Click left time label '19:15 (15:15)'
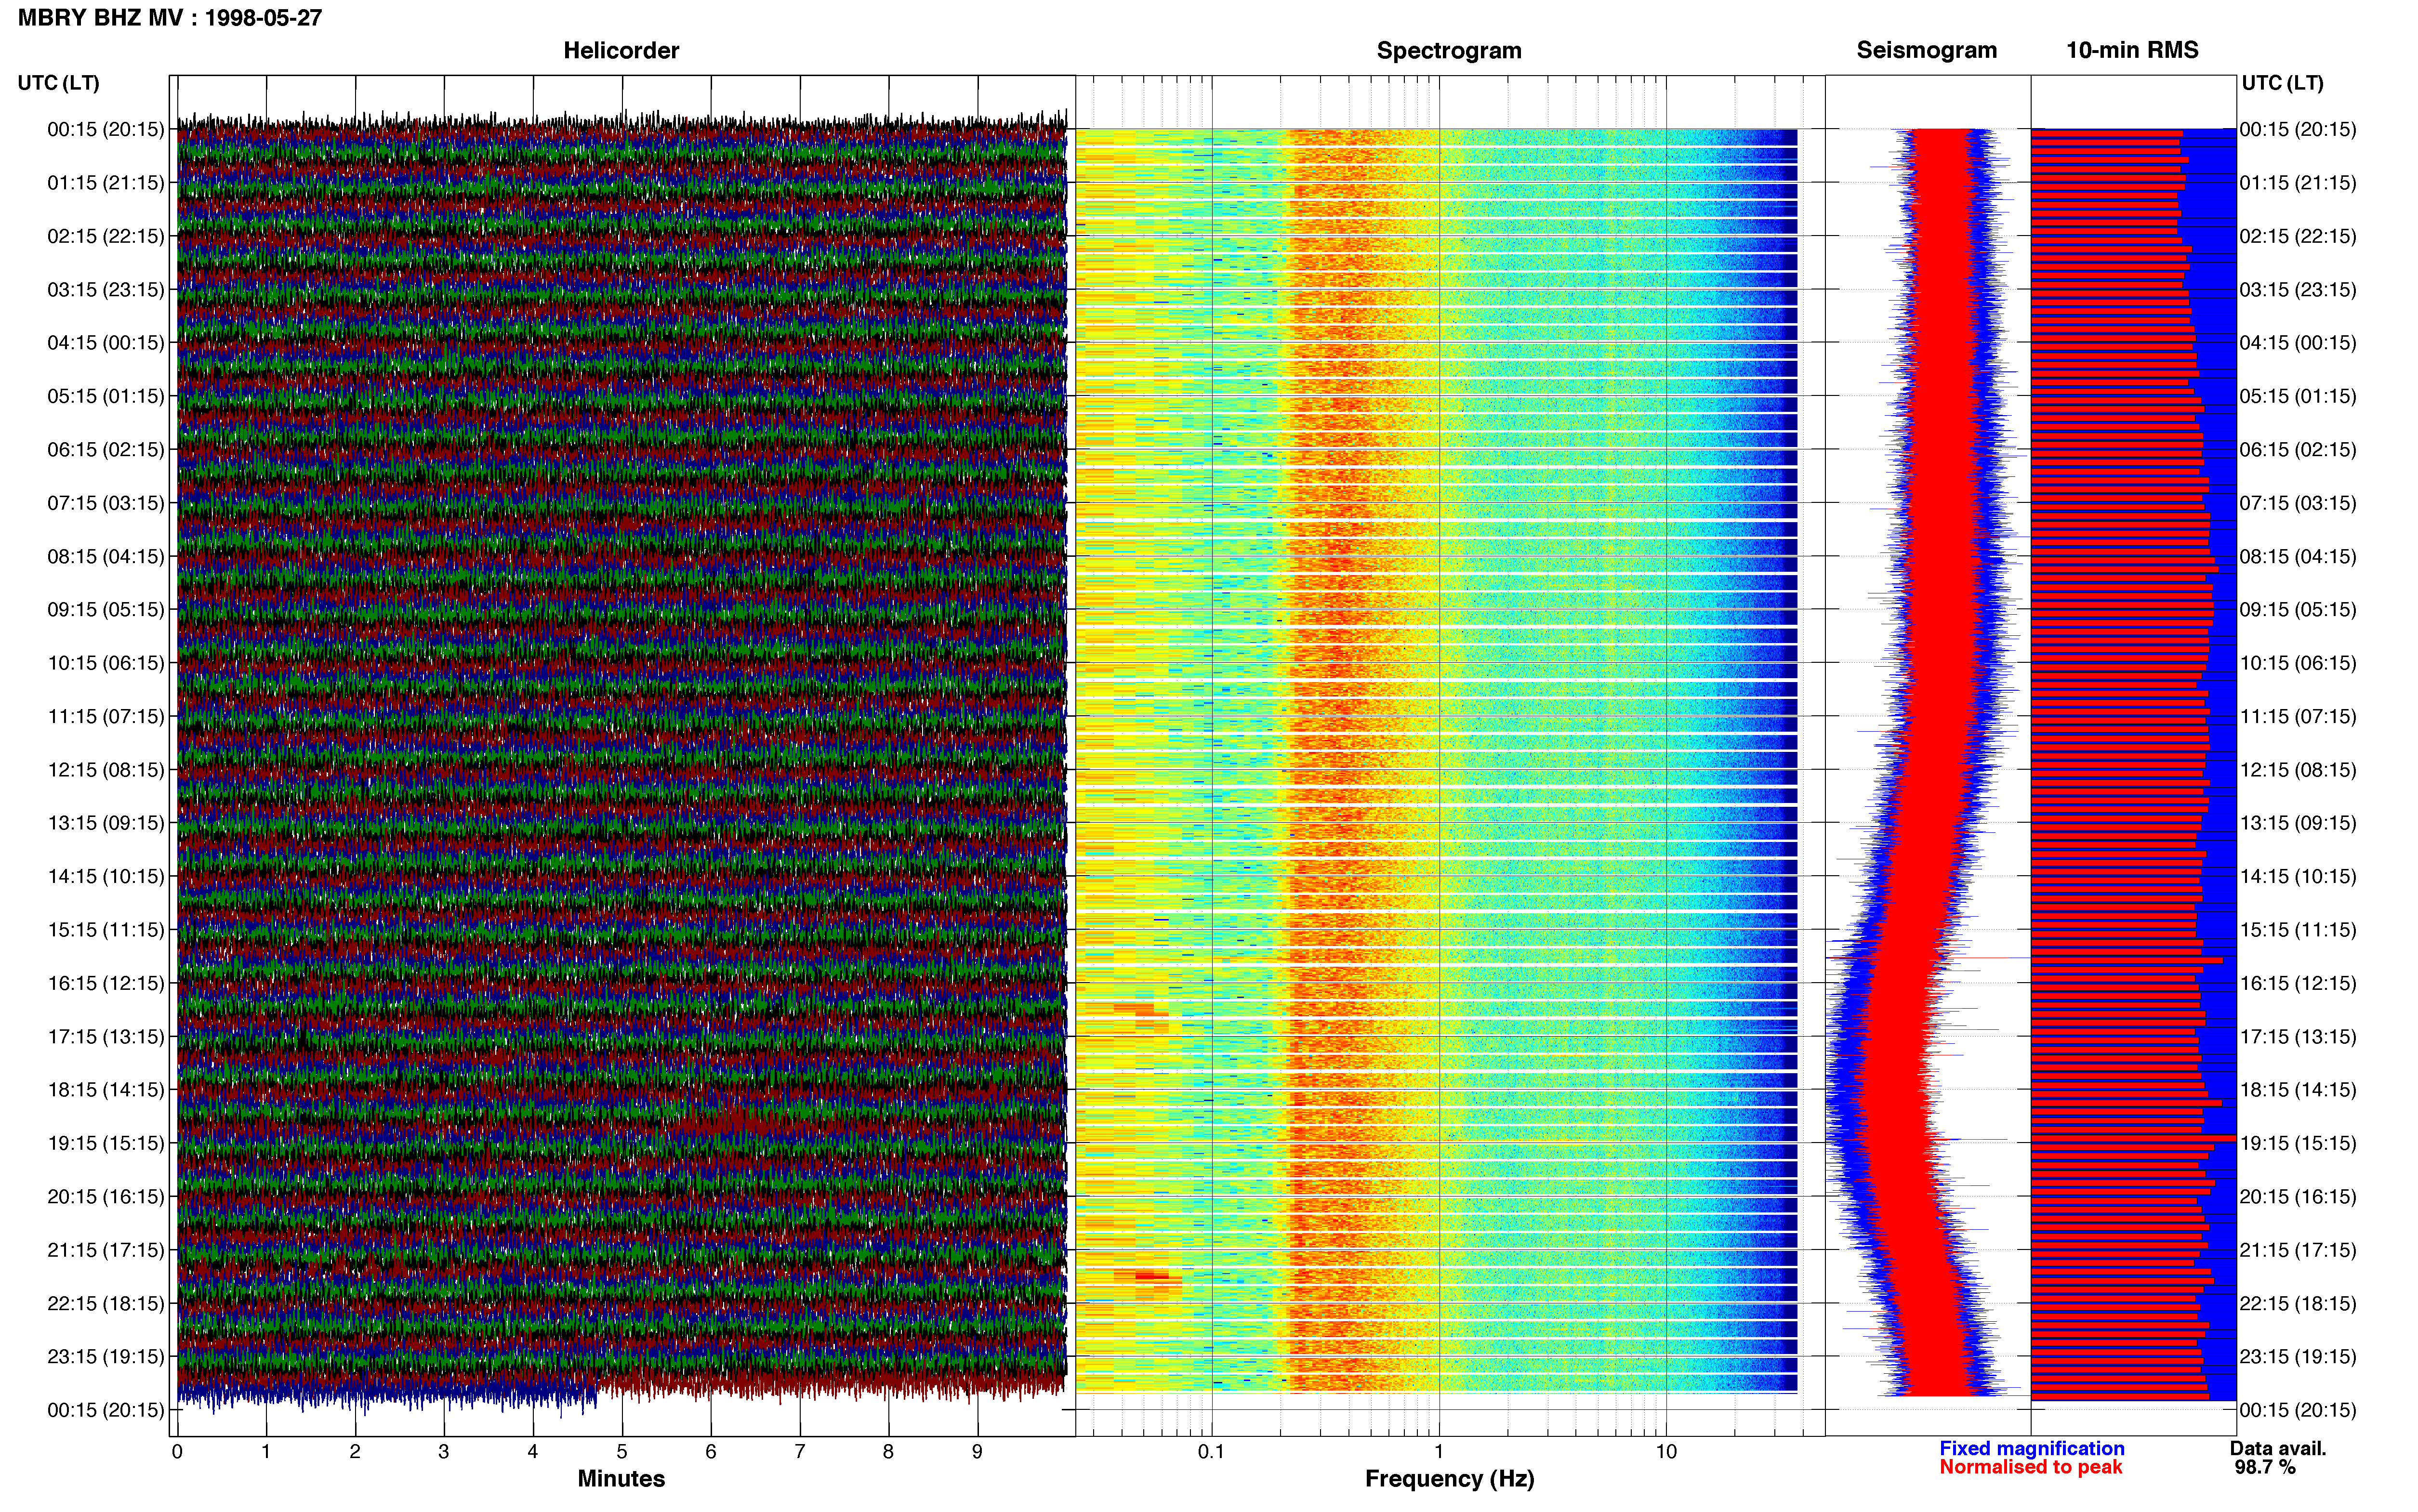This screenshot has width=2418, height=1512. (106, 1143)
